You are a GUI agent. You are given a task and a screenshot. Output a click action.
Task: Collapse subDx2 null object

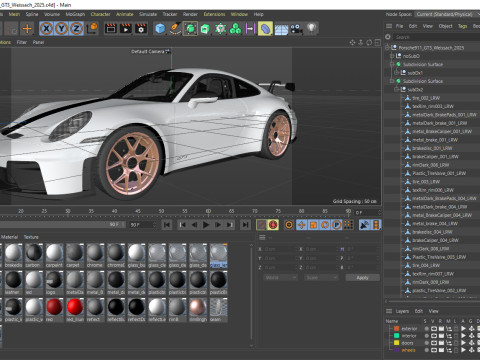coord(397,89)
